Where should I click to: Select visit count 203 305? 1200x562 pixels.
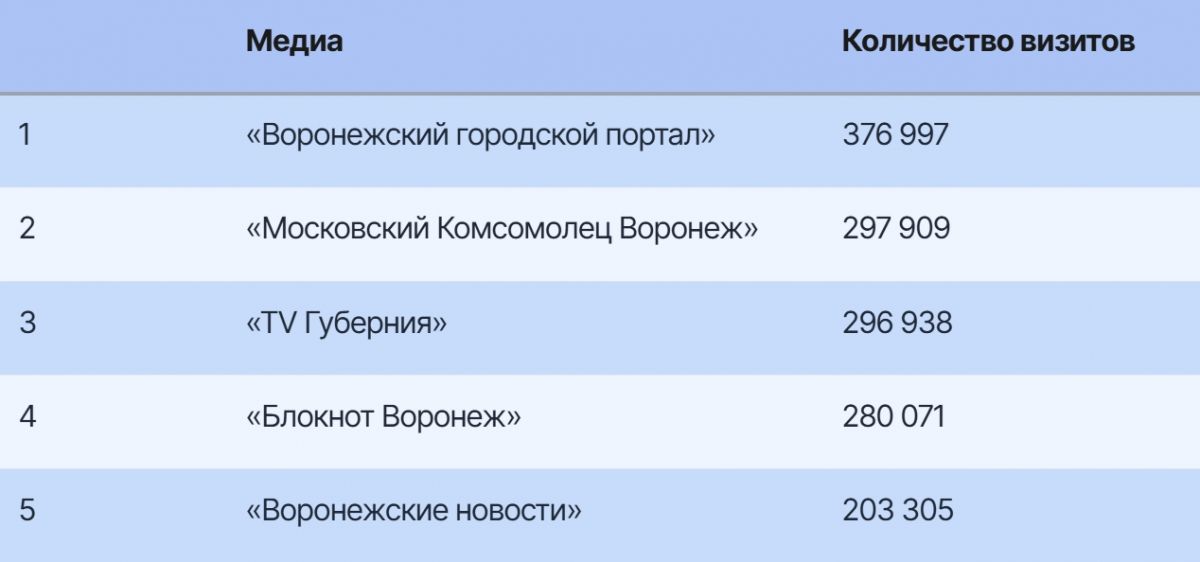(898, 510)
